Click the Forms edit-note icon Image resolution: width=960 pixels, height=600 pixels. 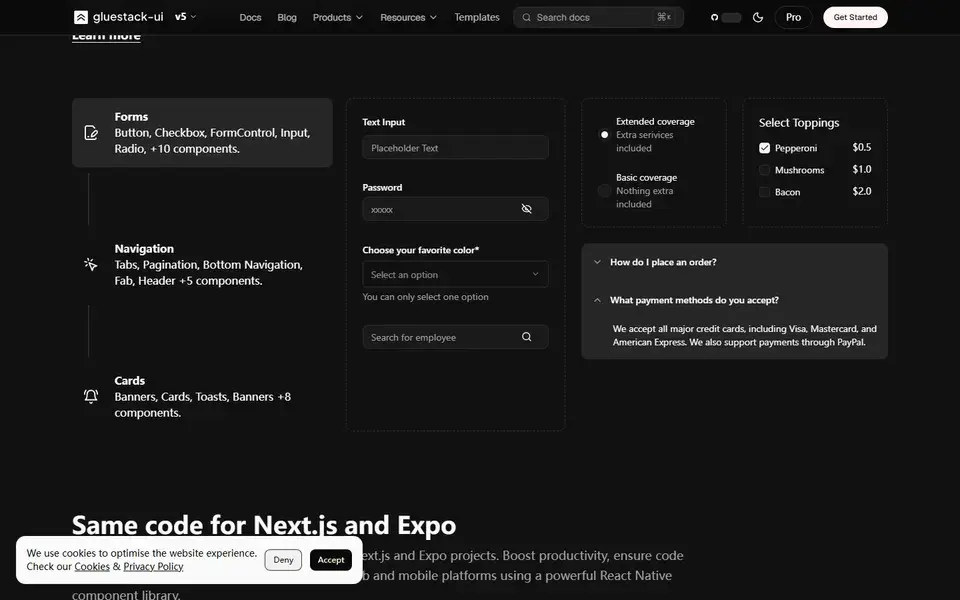[91, 133]
